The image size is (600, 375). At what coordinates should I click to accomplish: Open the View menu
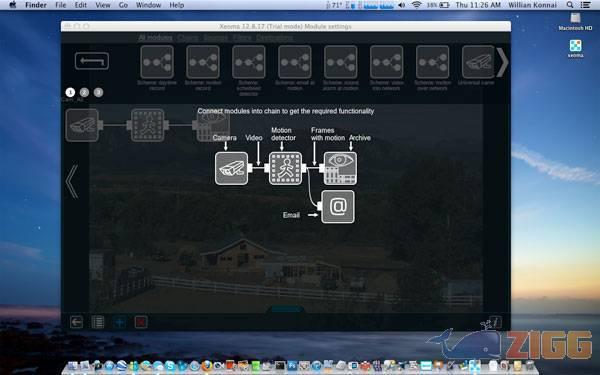click(x=103, y=5)
